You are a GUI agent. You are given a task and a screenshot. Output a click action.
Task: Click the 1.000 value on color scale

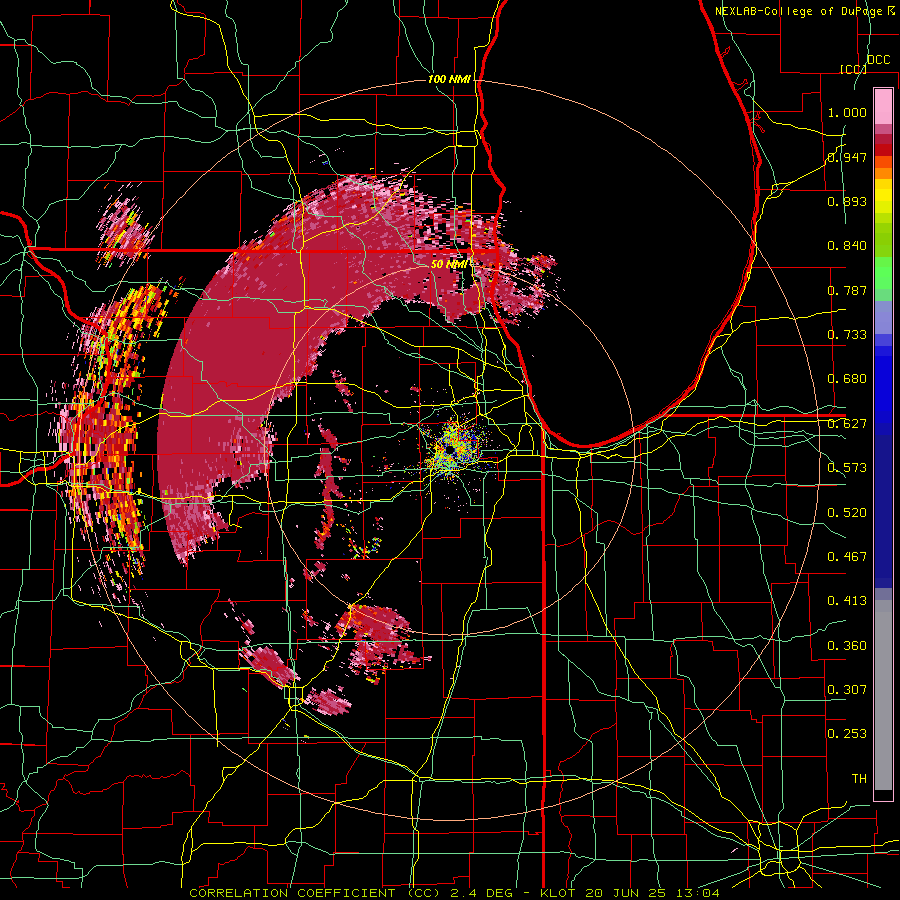[x=847, y=112]
